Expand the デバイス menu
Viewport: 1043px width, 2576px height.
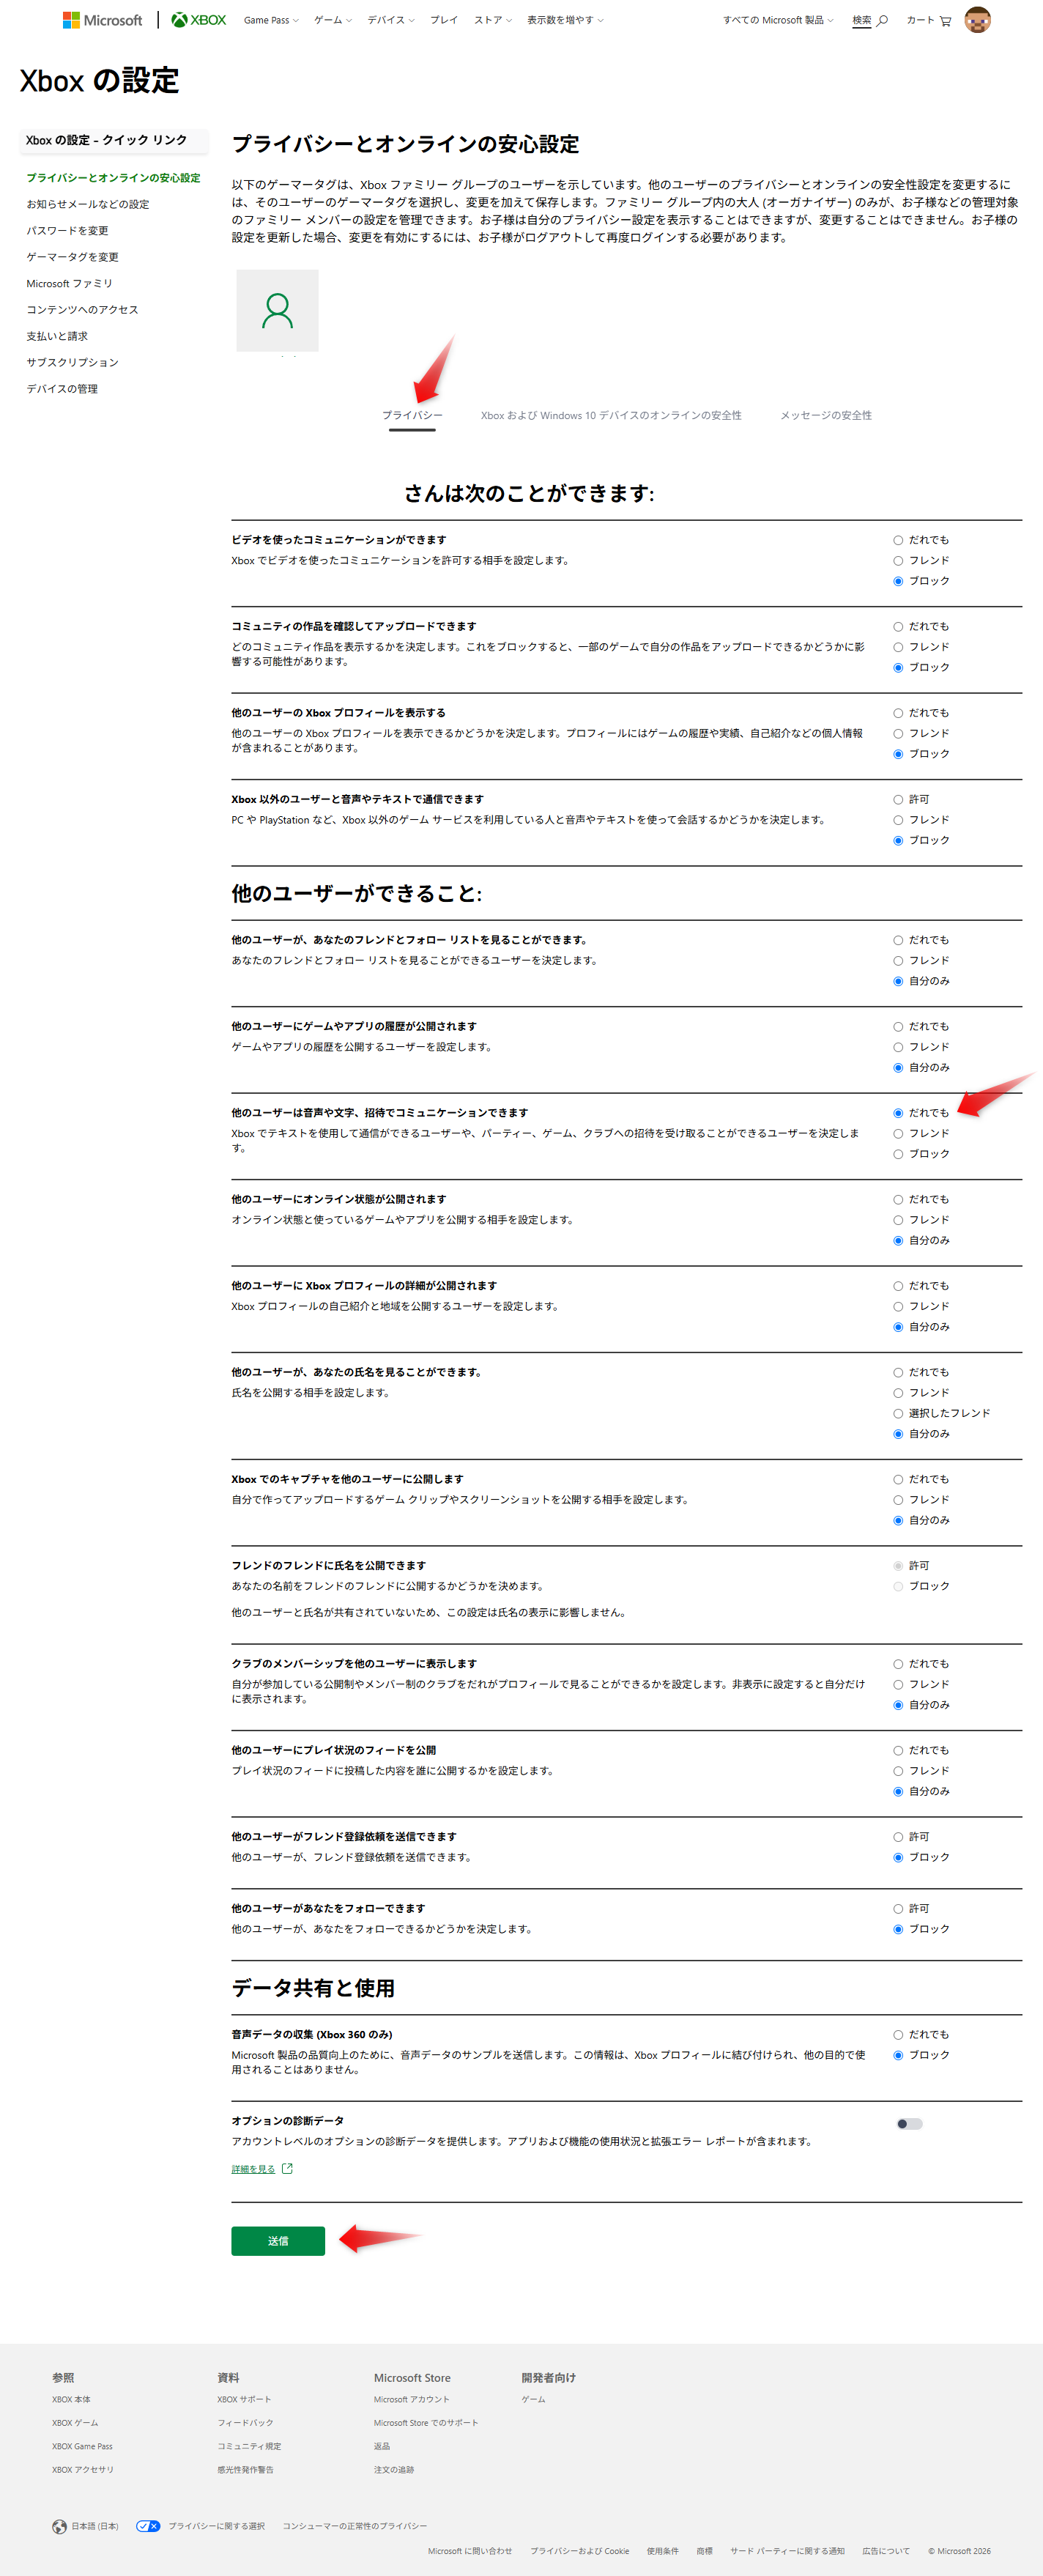[x=391, y=20]
